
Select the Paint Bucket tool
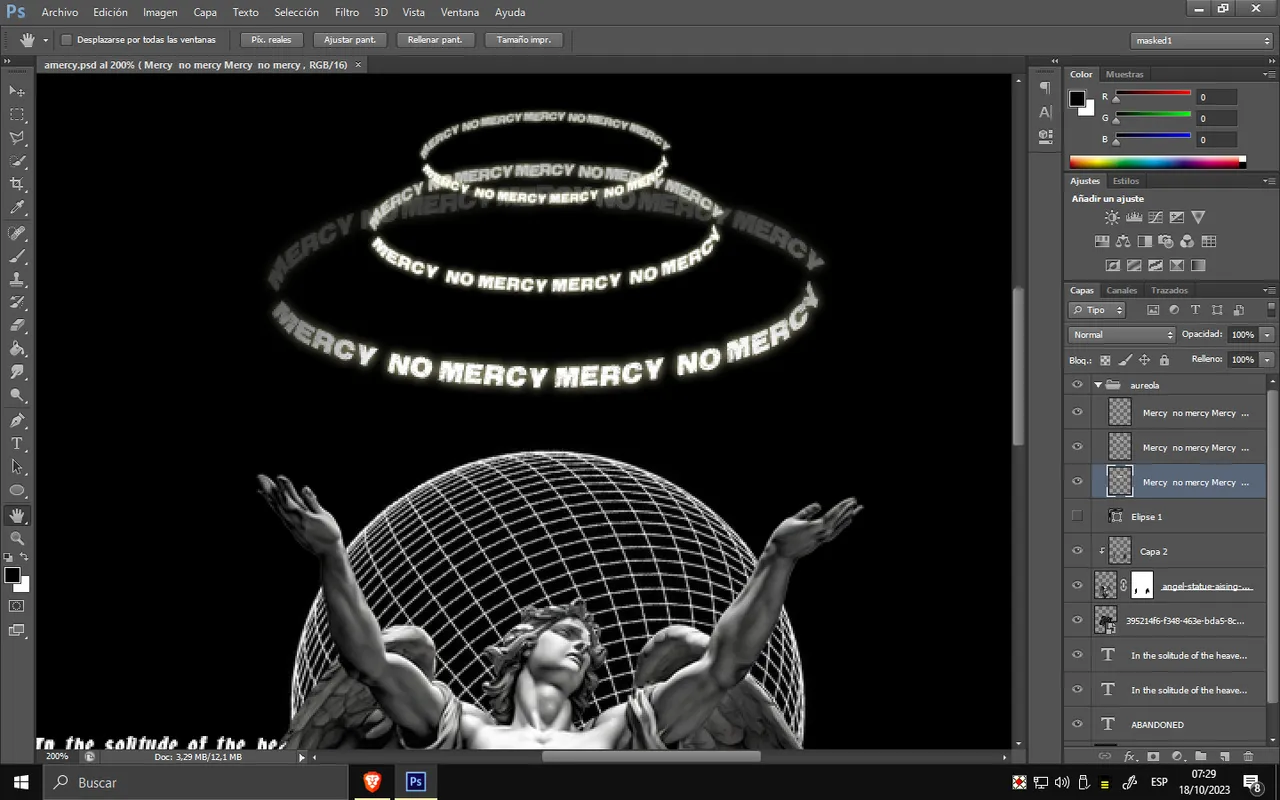17,349
